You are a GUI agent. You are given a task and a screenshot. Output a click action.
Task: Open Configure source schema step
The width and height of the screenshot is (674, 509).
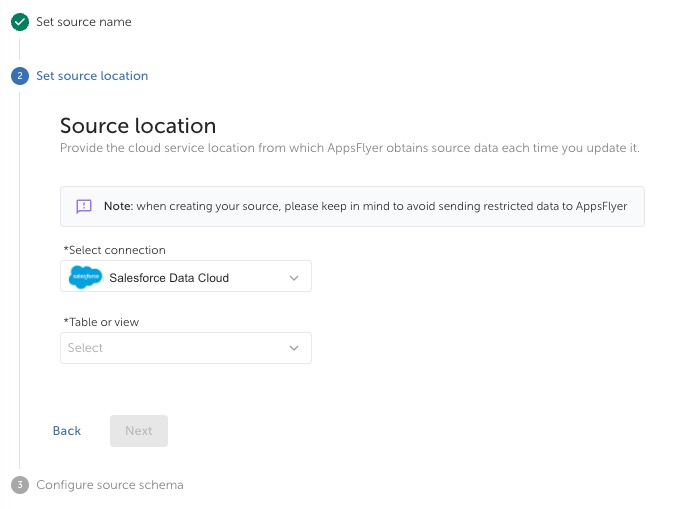coord(110,484)
